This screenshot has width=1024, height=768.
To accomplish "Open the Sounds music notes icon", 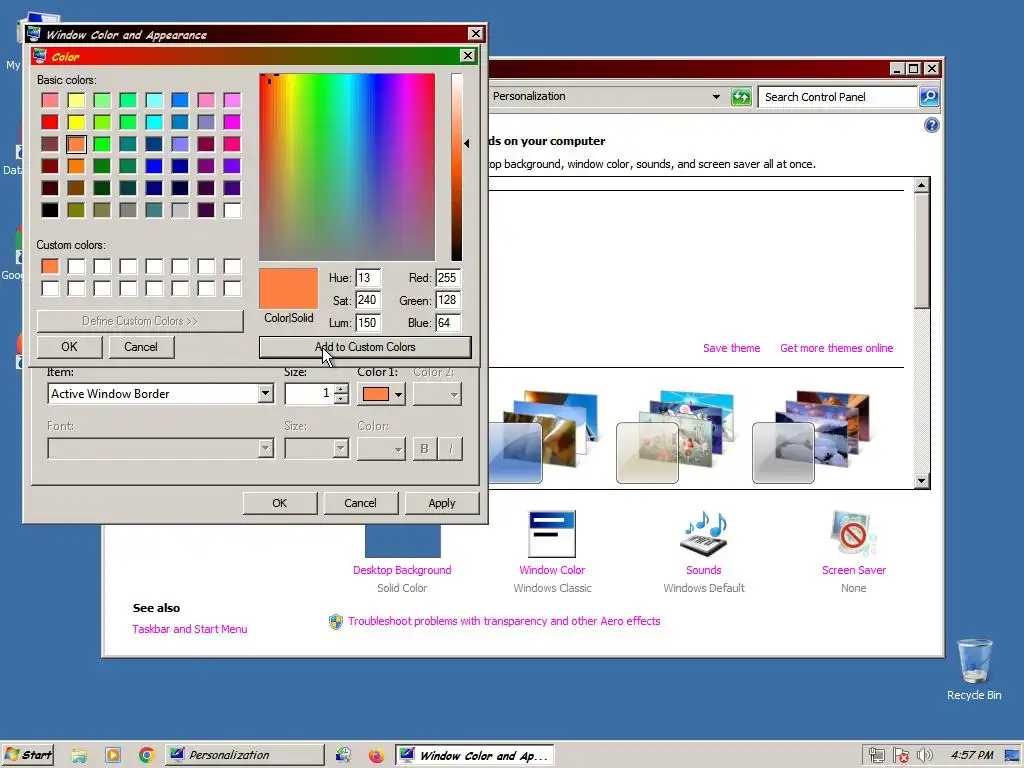I will (703, 534).
